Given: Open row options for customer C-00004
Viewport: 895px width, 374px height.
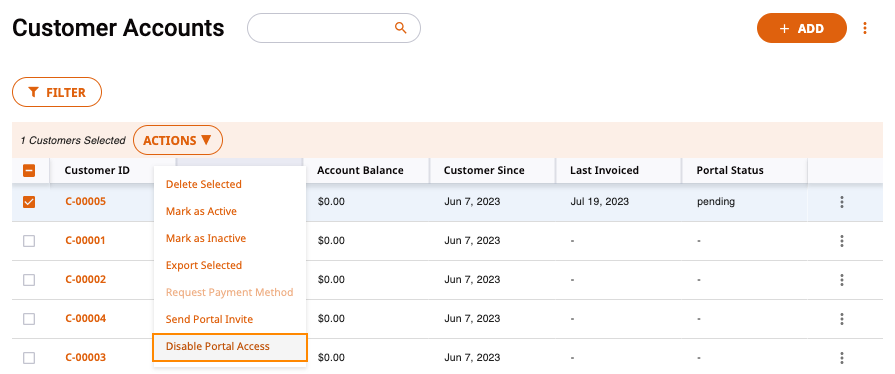Looking at the screenshot, I should click(x=841, y=319).
